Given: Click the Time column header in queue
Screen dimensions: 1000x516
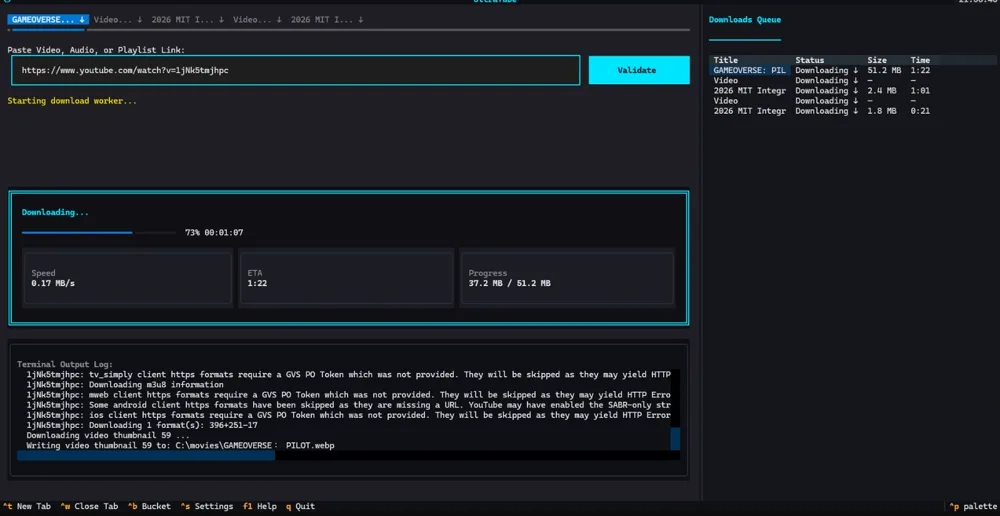Looking at the screenshot, I should click(x=920, y=60).
